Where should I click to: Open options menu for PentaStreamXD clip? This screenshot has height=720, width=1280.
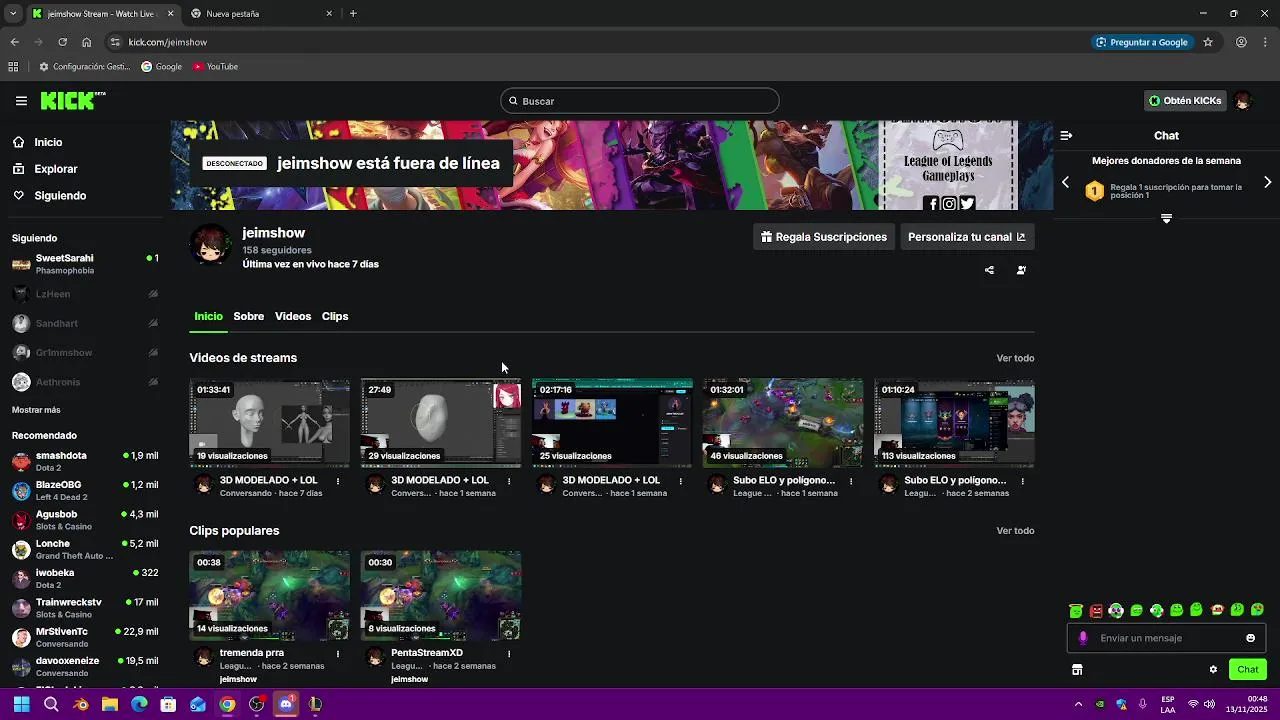pyautogui.click(x=509, y=654)
